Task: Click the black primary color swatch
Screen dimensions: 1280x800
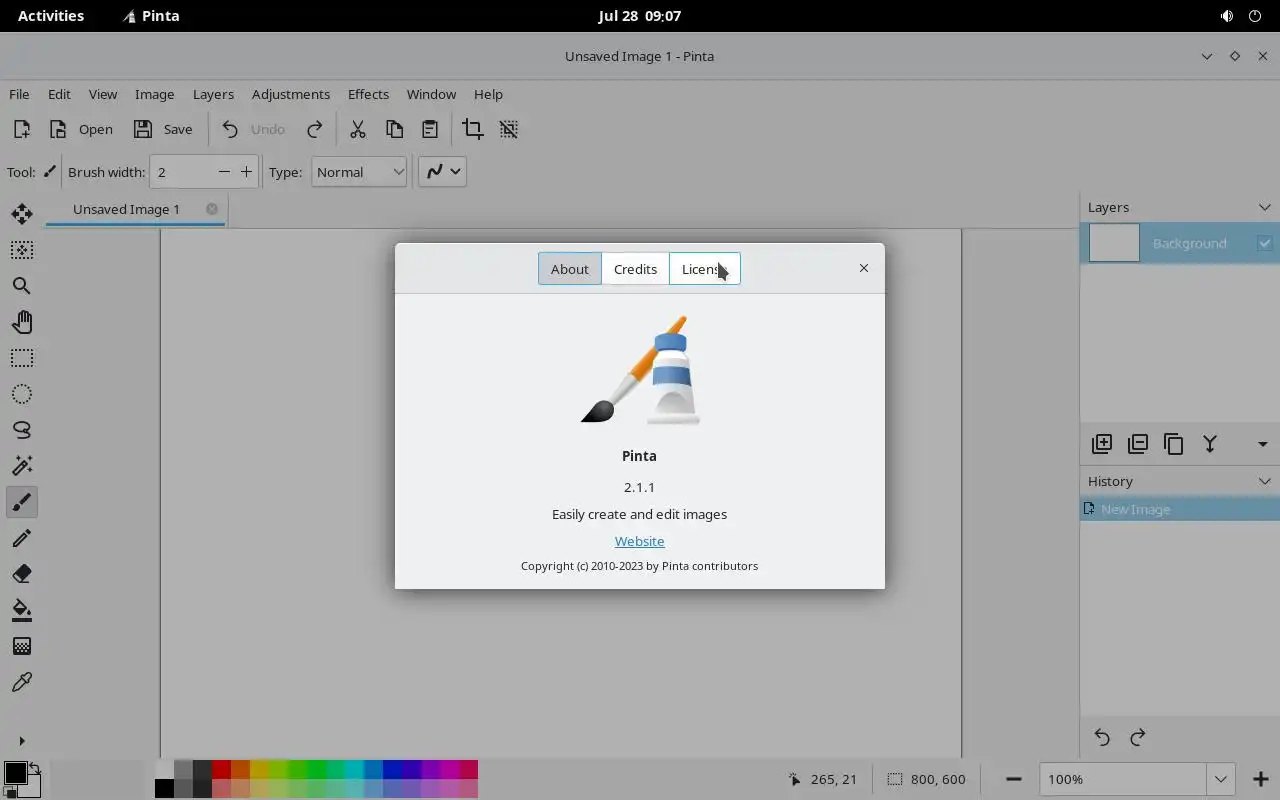Action: (x=14, y=773)
